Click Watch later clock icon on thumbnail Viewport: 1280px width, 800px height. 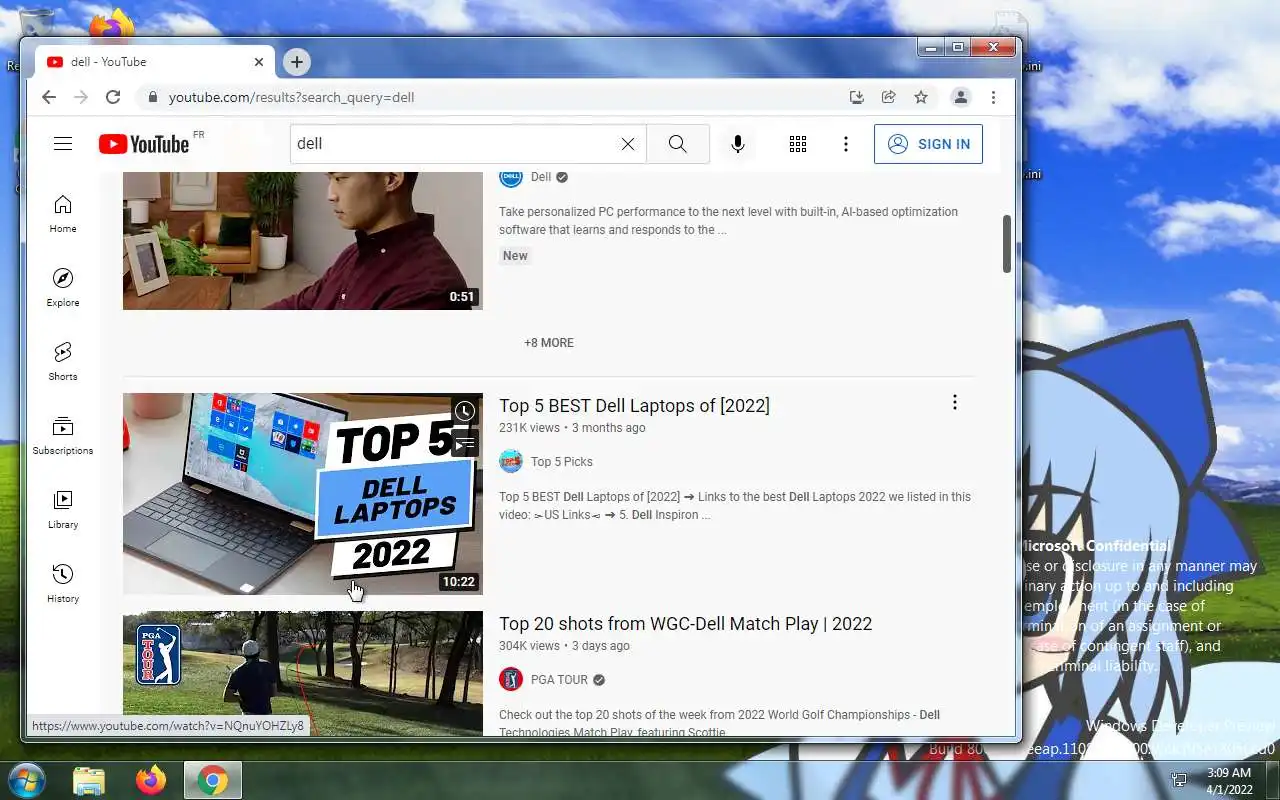465,411
